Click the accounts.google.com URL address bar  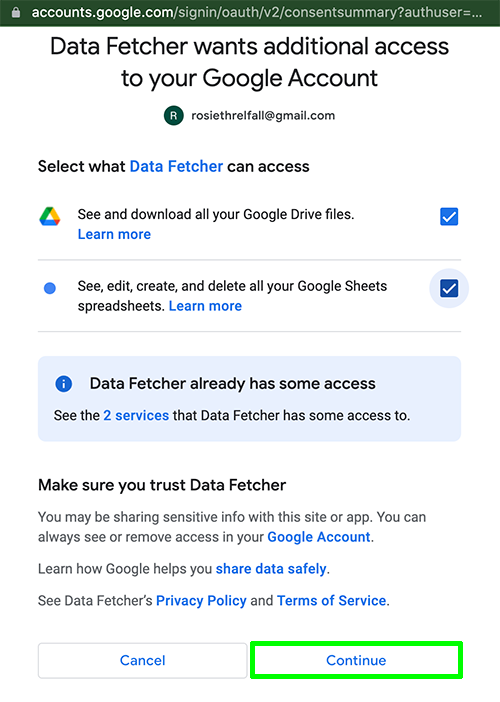click(256, 12)
